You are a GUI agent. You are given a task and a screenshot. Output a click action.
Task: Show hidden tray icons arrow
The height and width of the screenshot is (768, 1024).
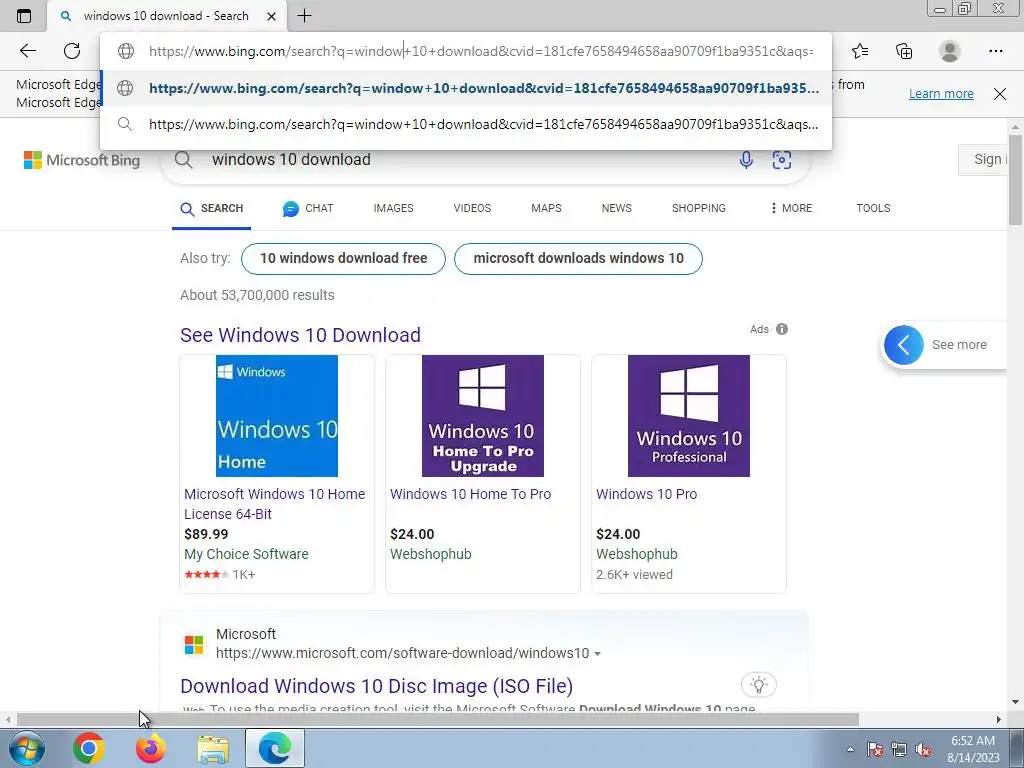pos(850,750)
